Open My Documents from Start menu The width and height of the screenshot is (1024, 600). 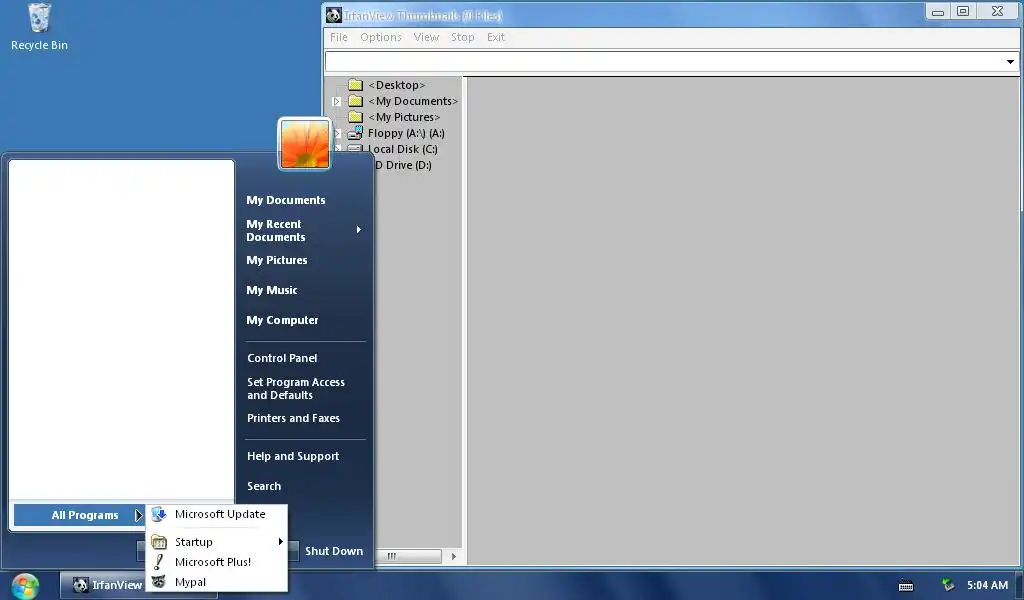coord(285,200)
